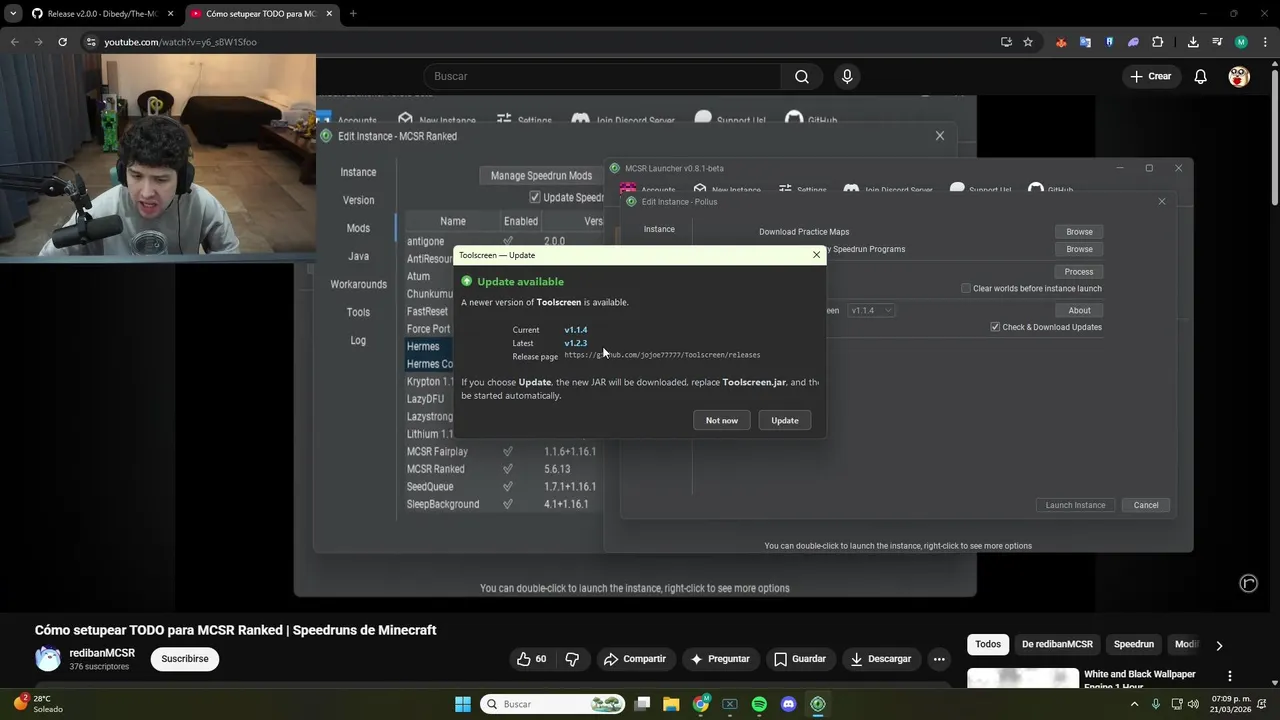Image resolution: width=1280 pixels, height=720 pixels.
Task: Click the voice search microphone icon
Action: 847,76
